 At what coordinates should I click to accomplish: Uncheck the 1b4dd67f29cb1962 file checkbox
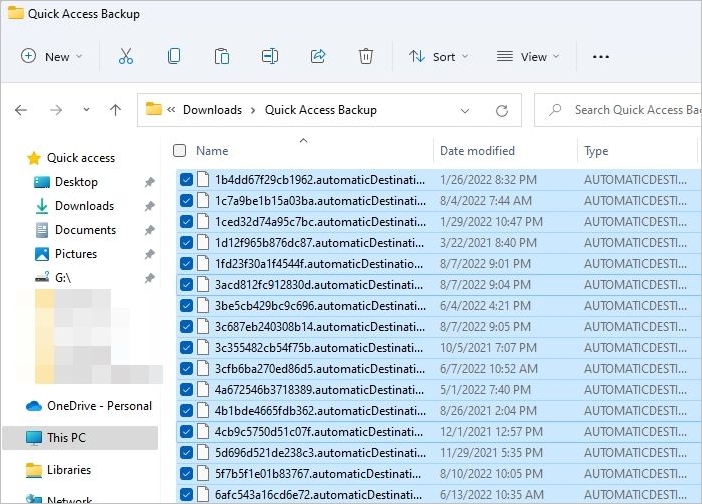[x=187, y=180]
